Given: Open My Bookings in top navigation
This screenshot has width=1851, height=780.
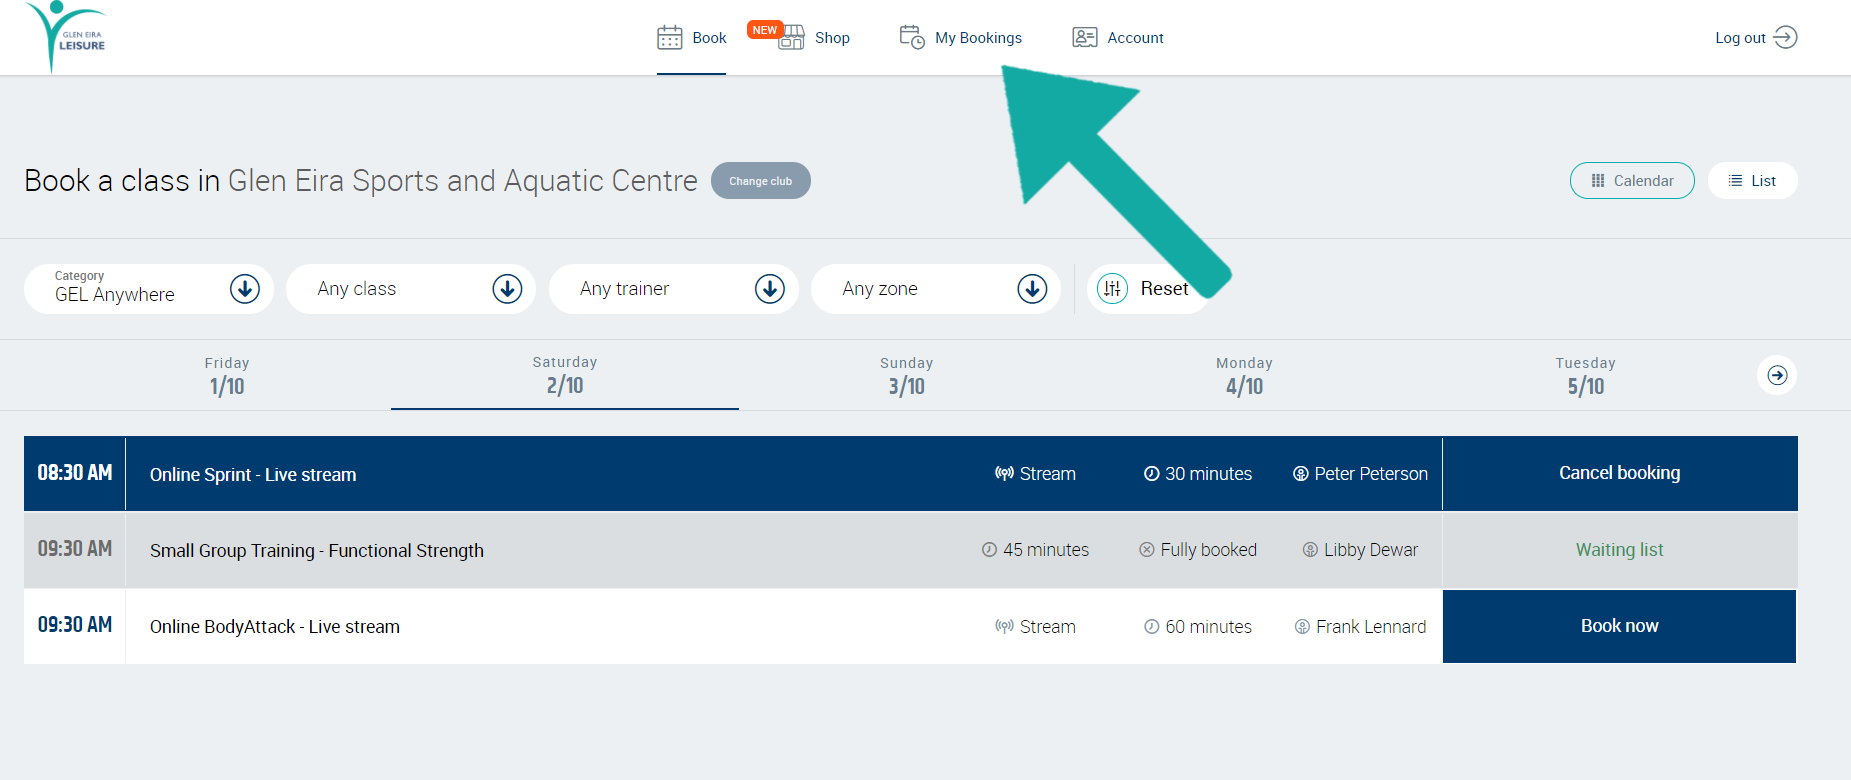Looking at the screenshot, I should tap(961, 38).
